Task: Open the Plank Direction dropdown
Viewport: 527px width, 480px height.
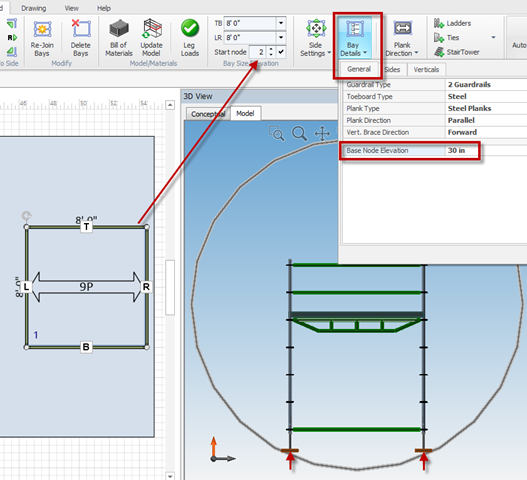Action: [x=402, y=38]
